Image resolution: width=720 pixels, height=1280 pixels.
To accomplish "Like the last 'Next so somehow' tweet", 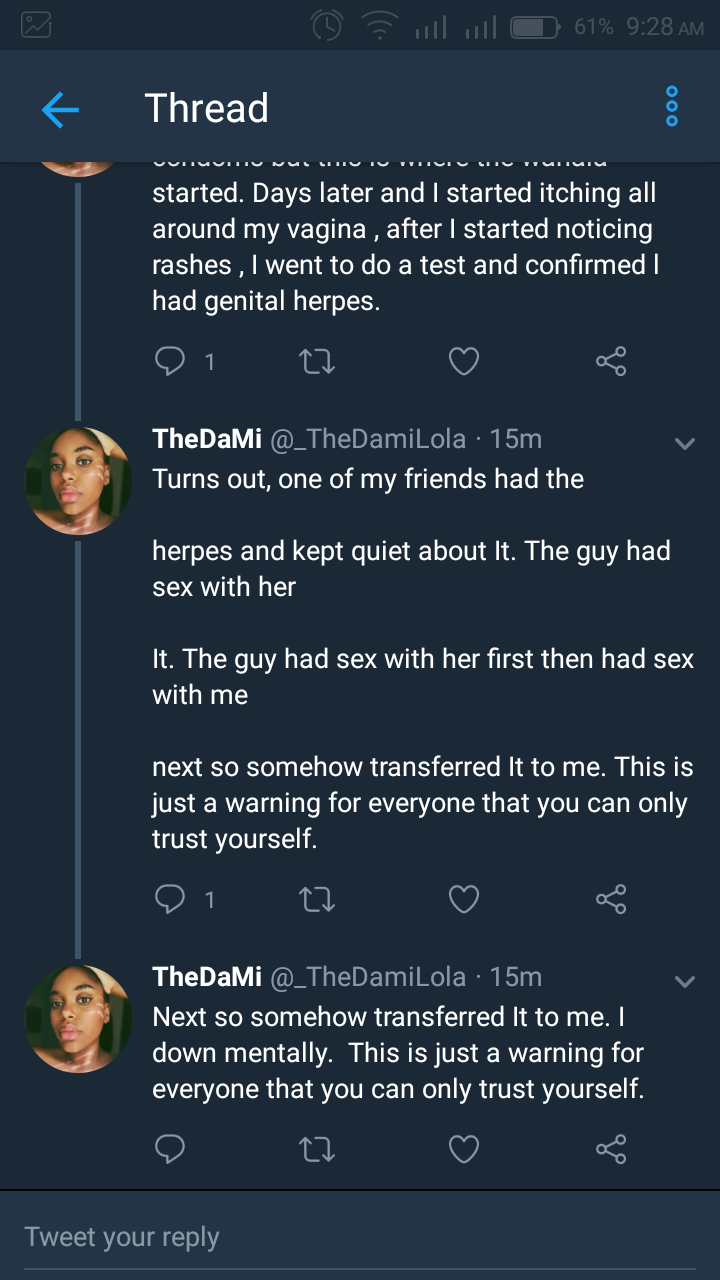I will pyautogui.click(x=464, y=1149).
